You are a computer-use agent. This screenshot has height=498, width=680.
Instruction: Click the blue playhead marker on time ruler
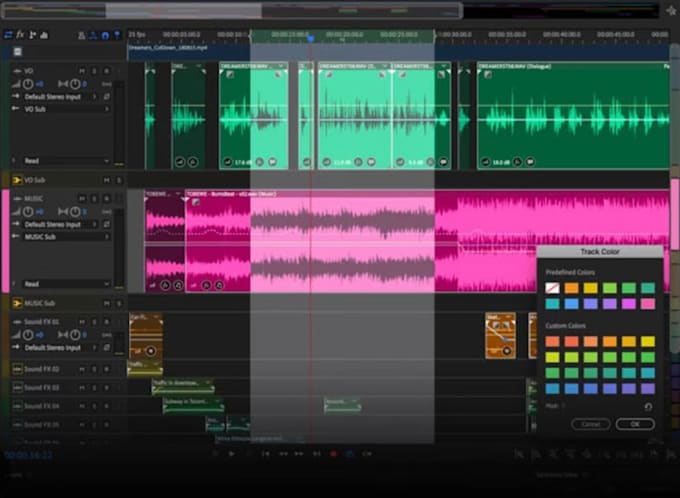(x=311, y=39)
